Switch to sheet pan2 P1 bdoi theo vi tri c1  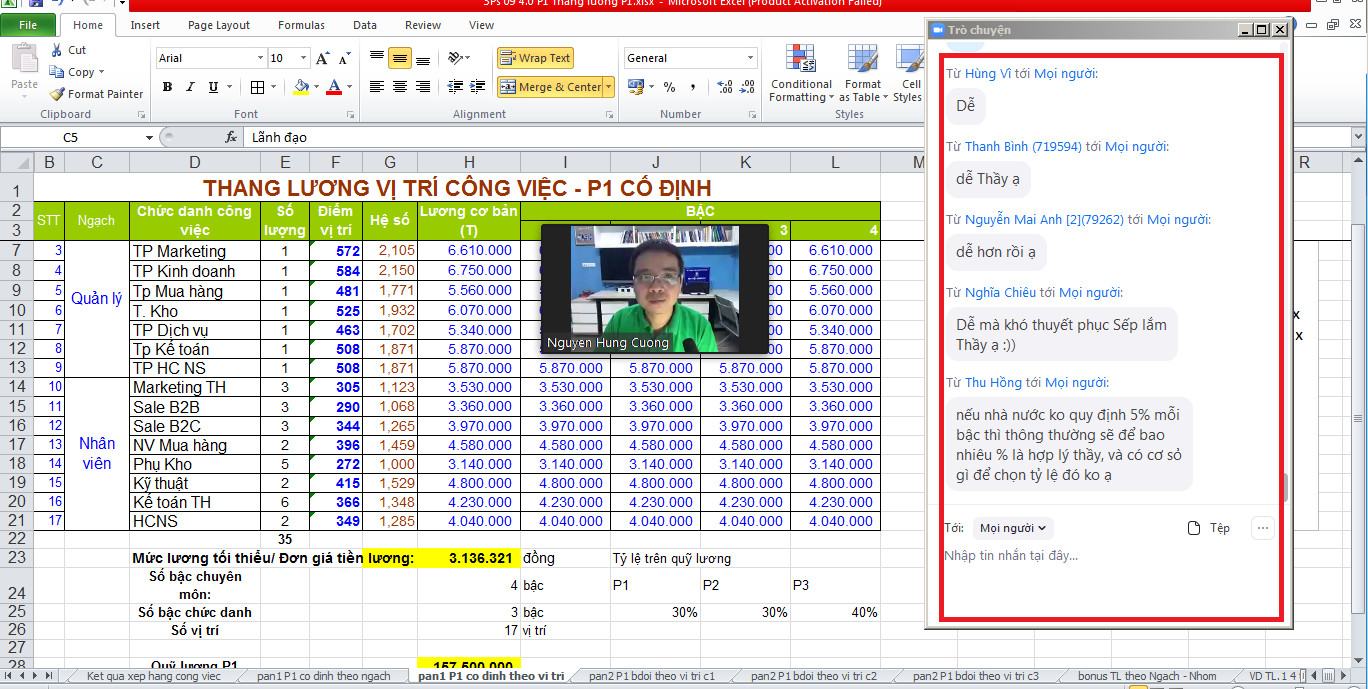coord(653,676)
